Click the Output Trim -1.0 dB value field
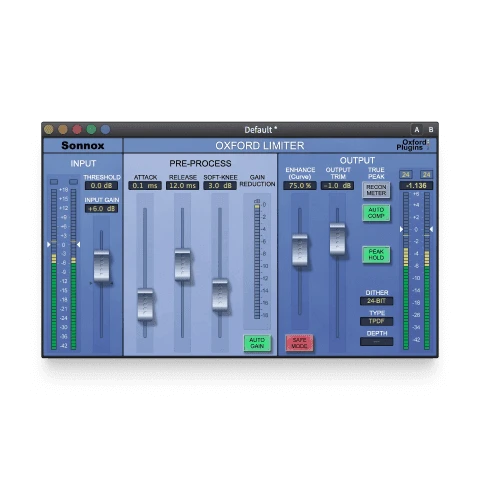The image size is (480, 480). tap(337, 186)
